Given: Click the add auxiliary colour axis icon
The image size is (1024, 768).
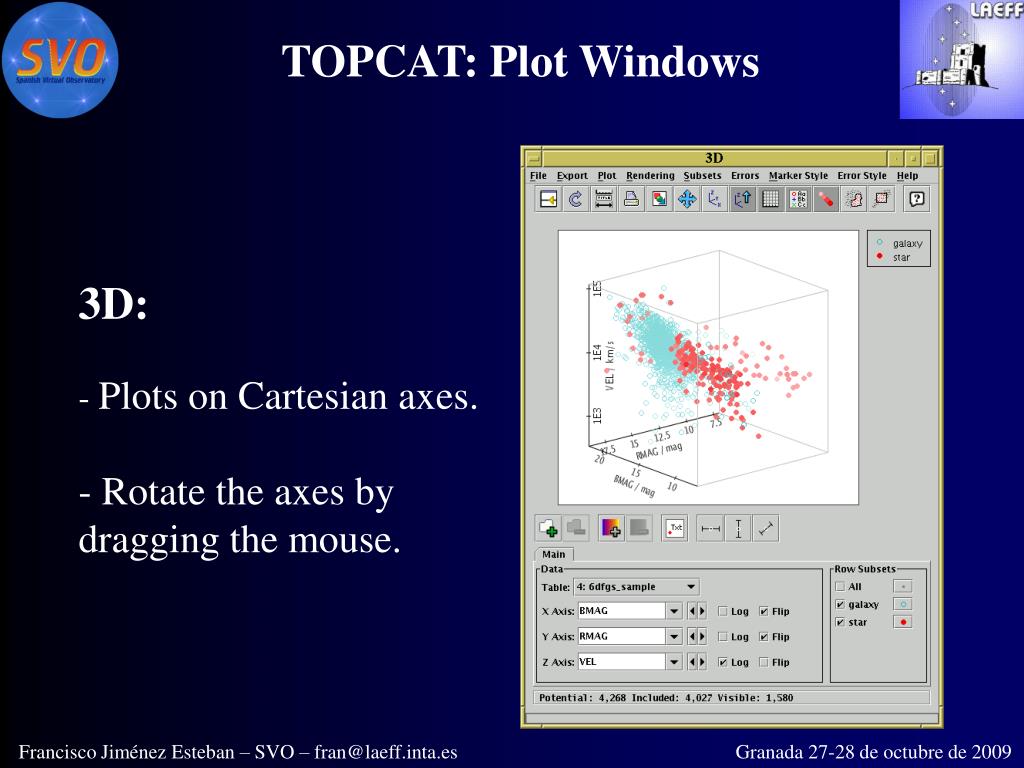Looking at the screenshot, I should tap(612, 528).
